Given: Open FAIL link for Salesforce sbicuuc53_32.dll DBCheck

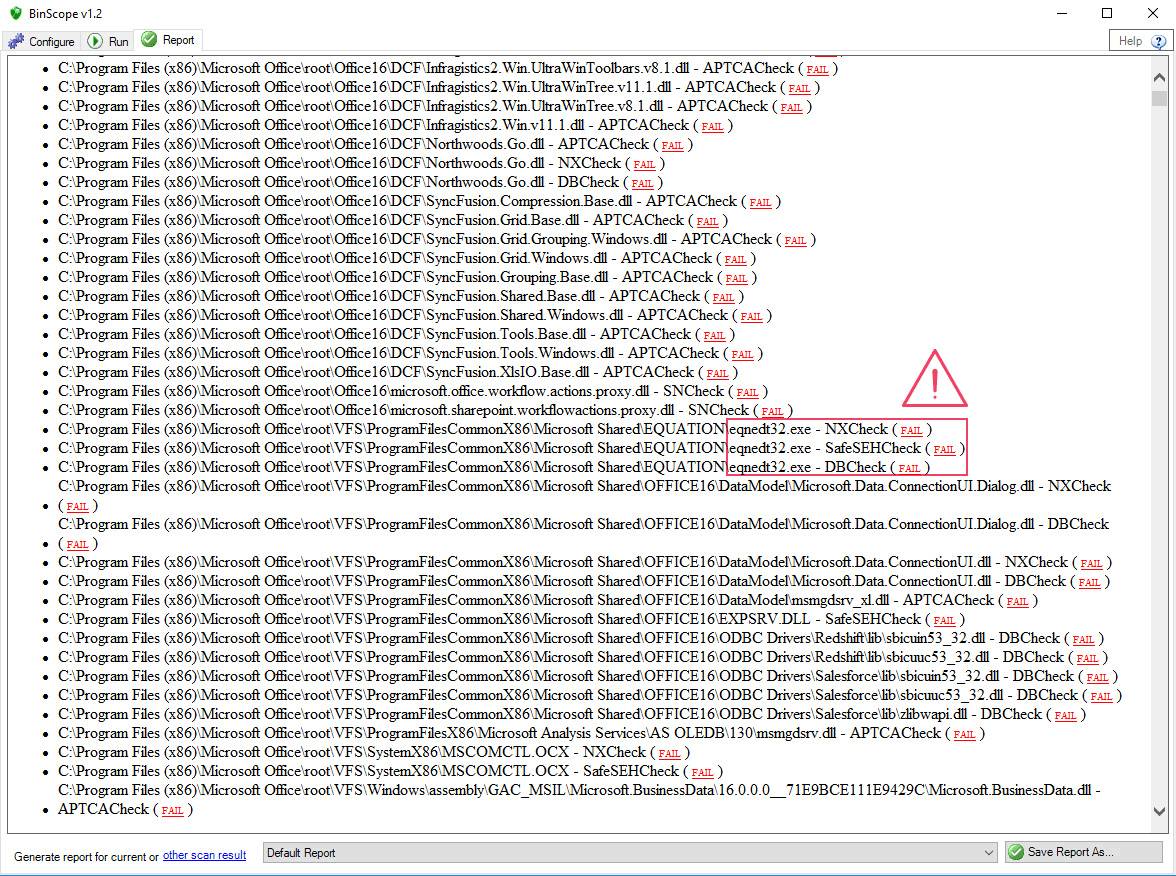Looking at the screenshot, I should coord(1101,696).
